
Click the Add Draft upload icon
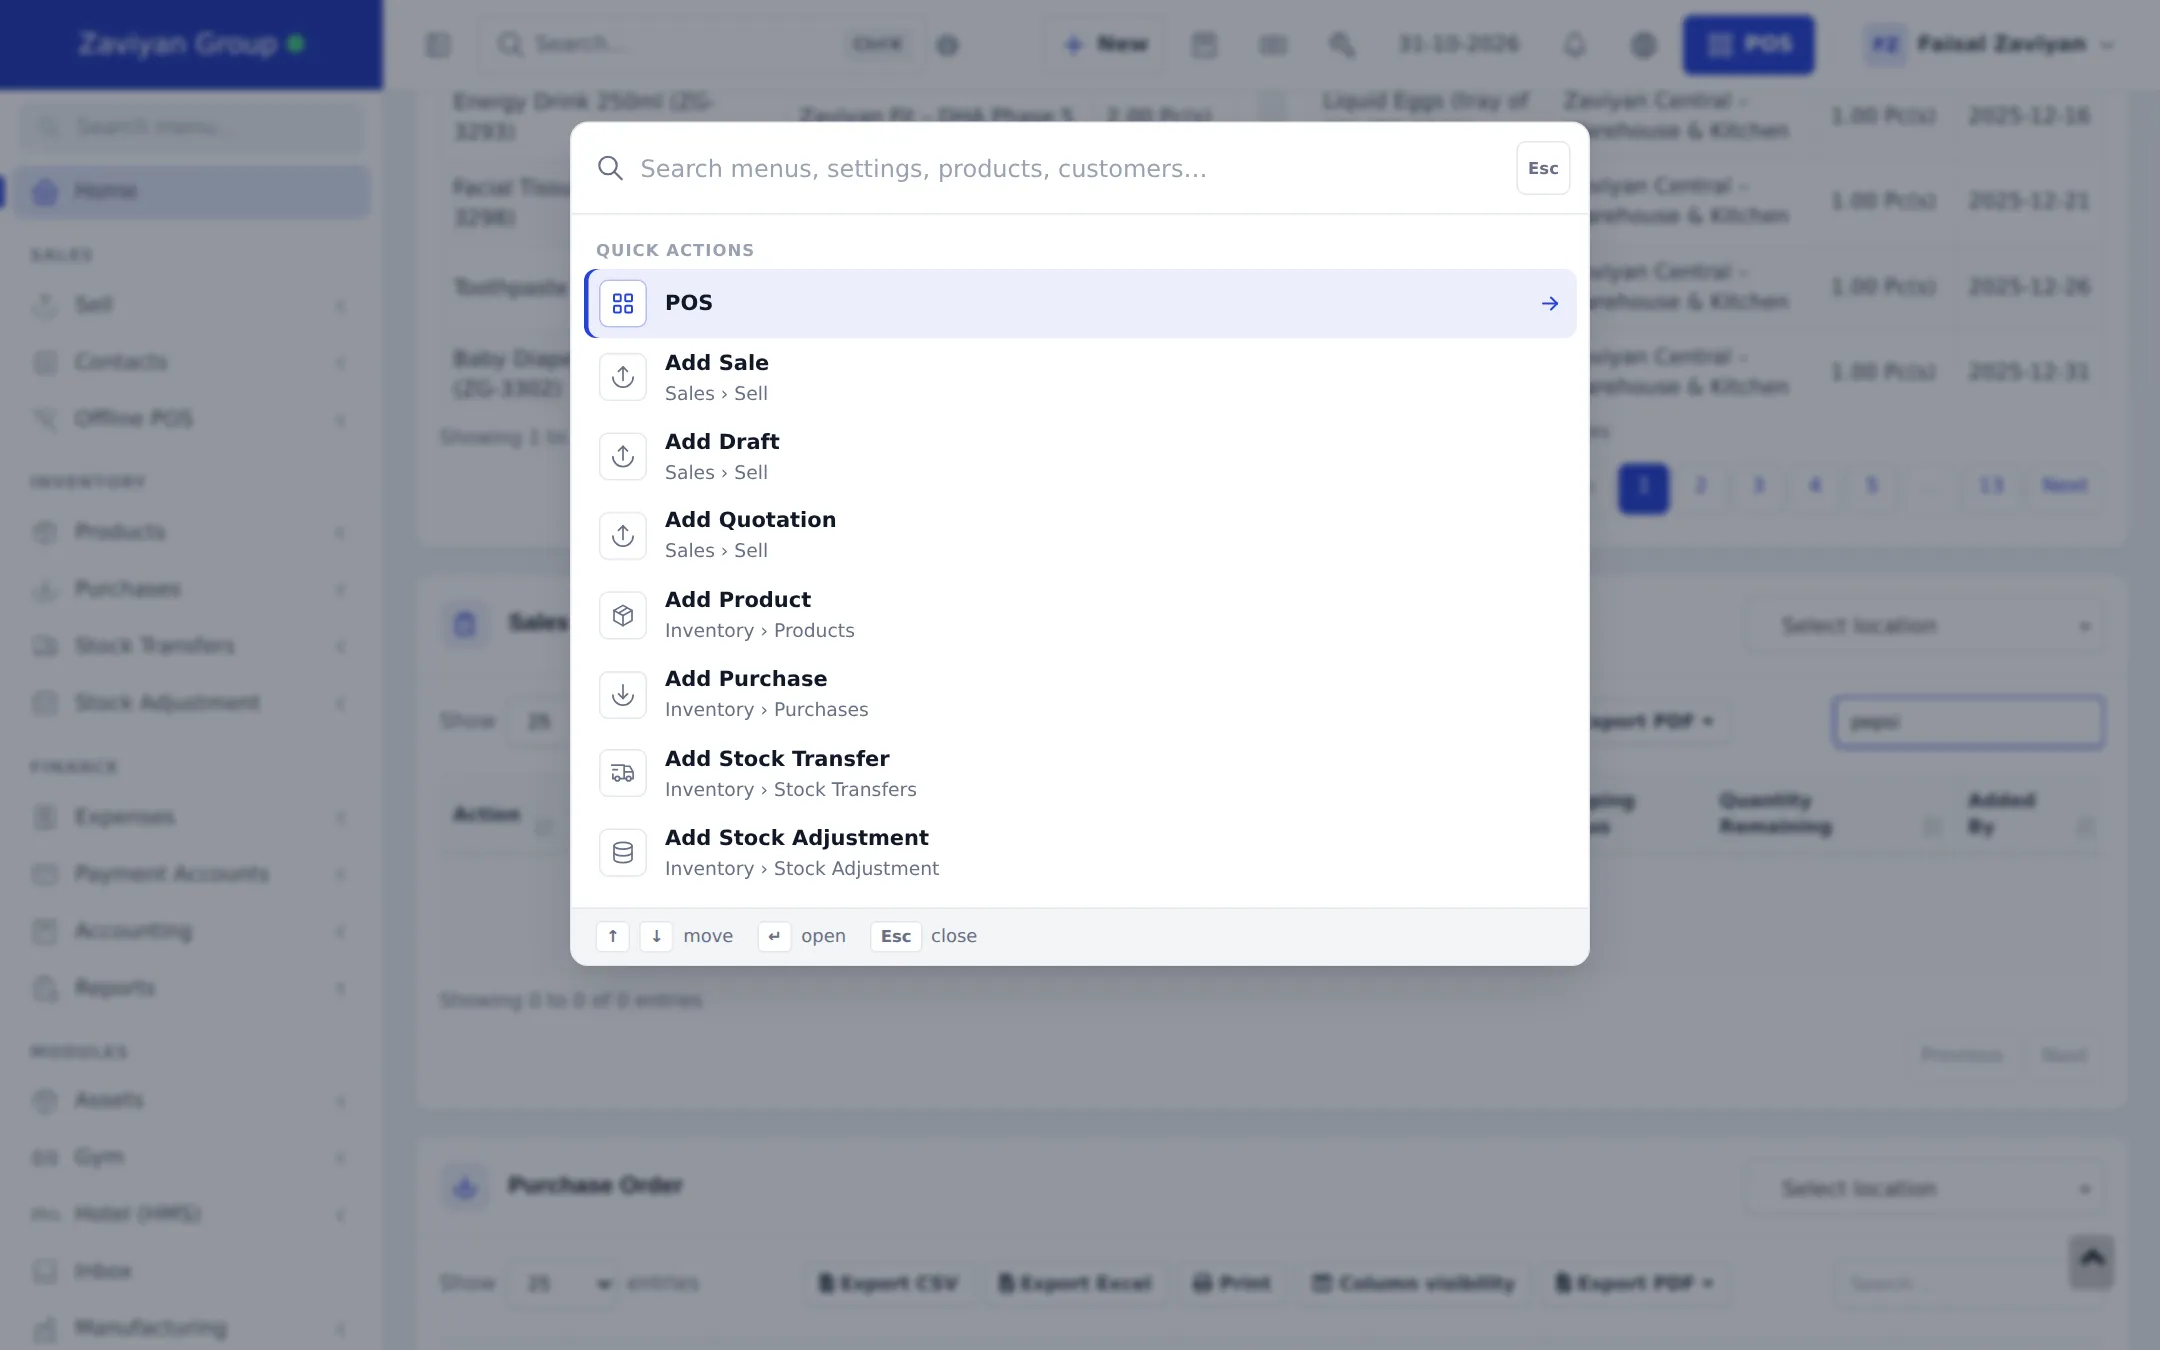click(623, 456)
